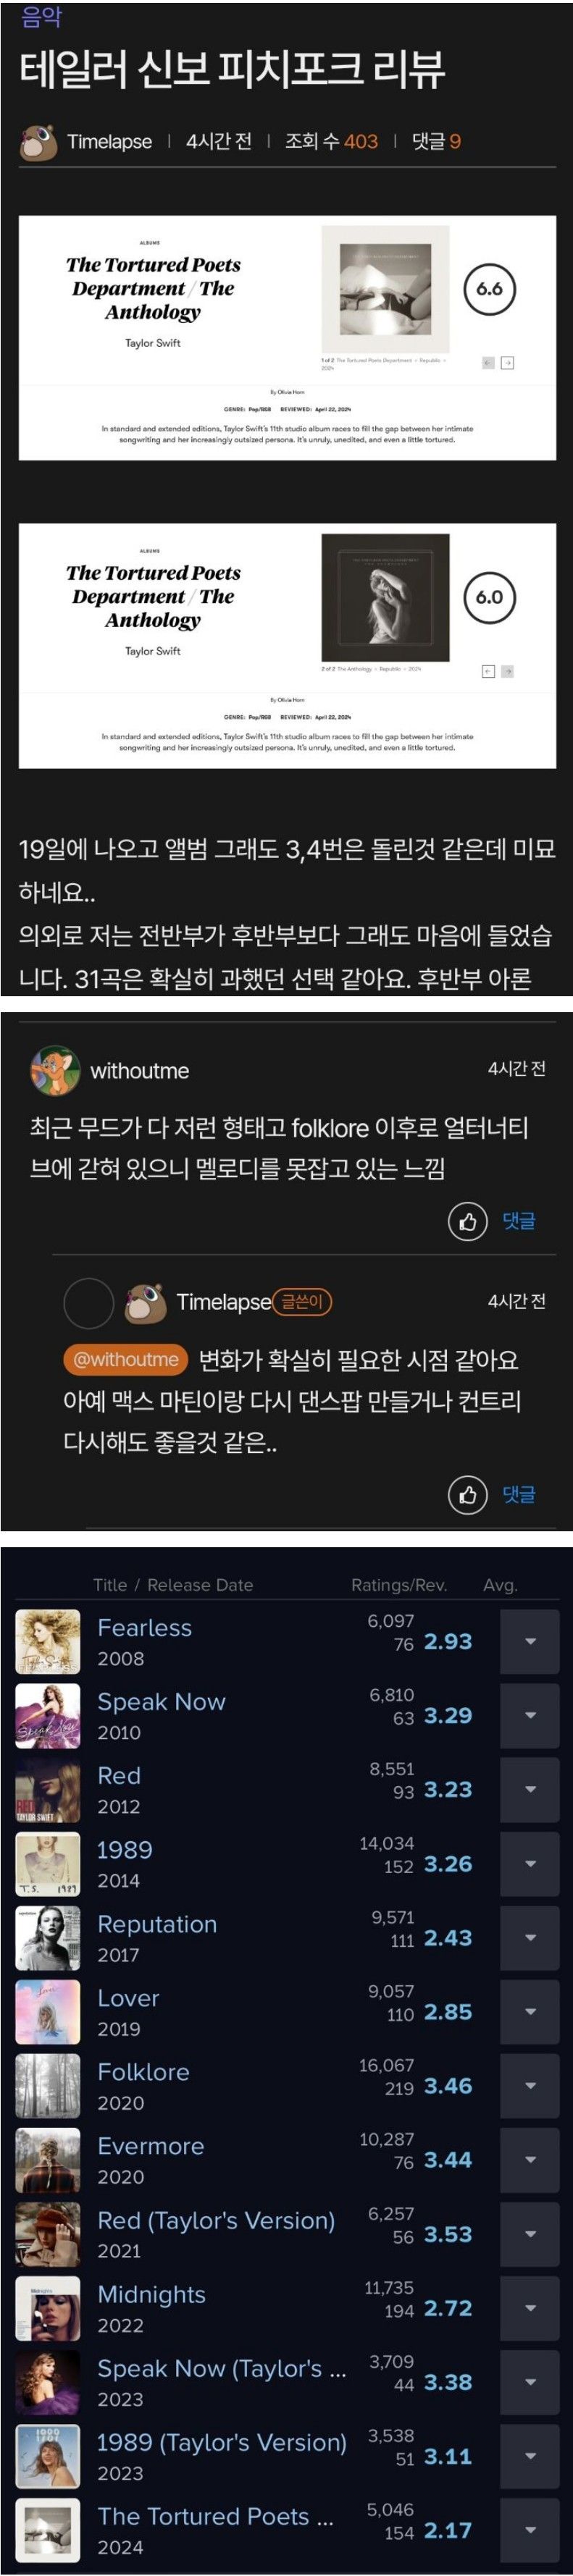The image size is (573, 2576).
Task: Click the 6.0 score circle
Action: pyautogui.click(x=489, y=597)
